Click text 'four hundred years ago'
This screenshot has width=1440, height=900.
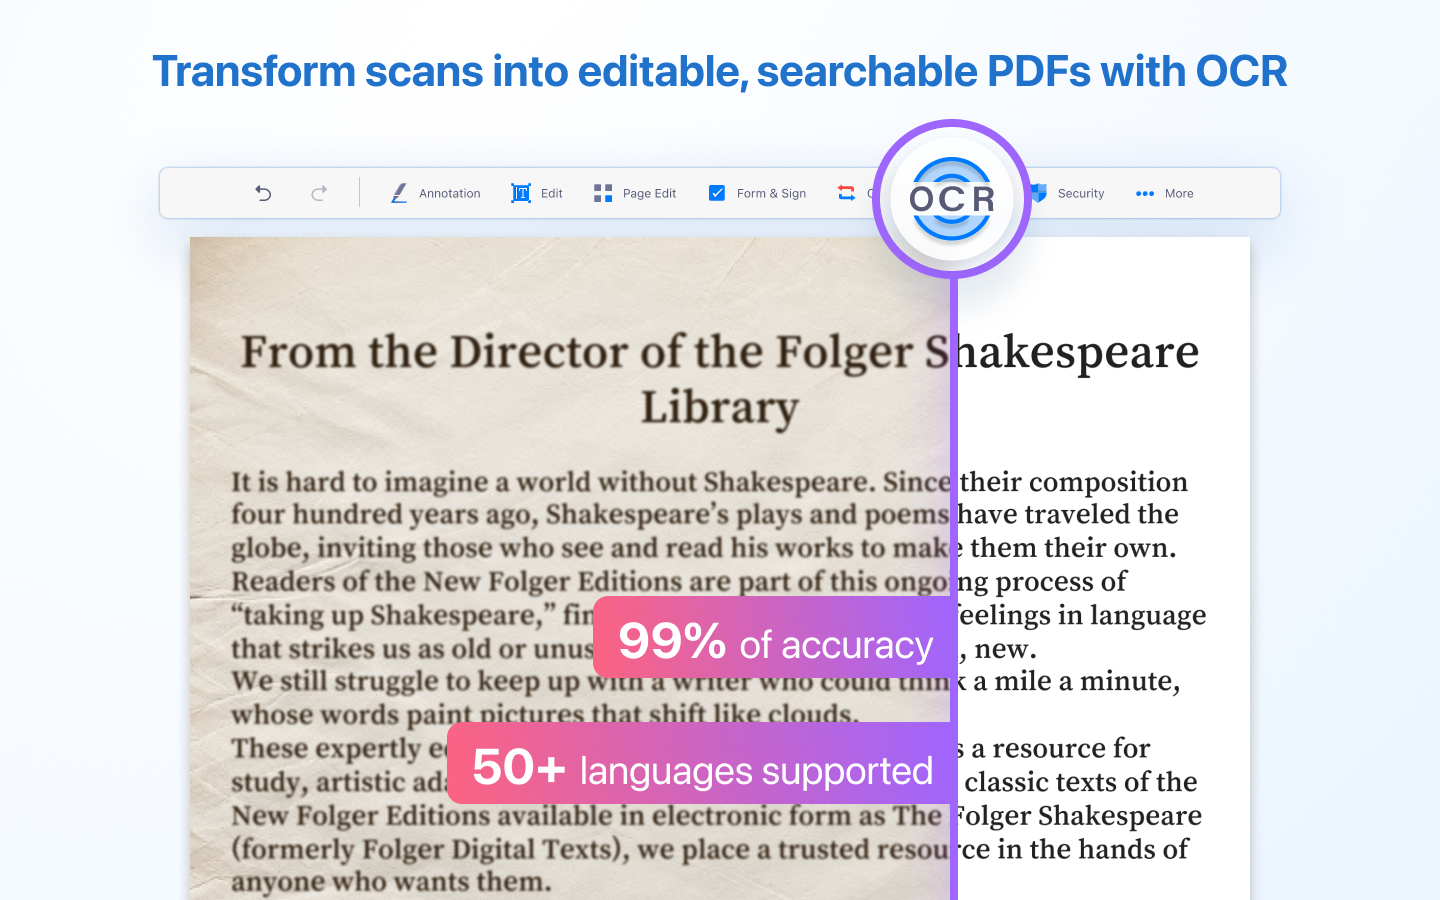[383, 515]
